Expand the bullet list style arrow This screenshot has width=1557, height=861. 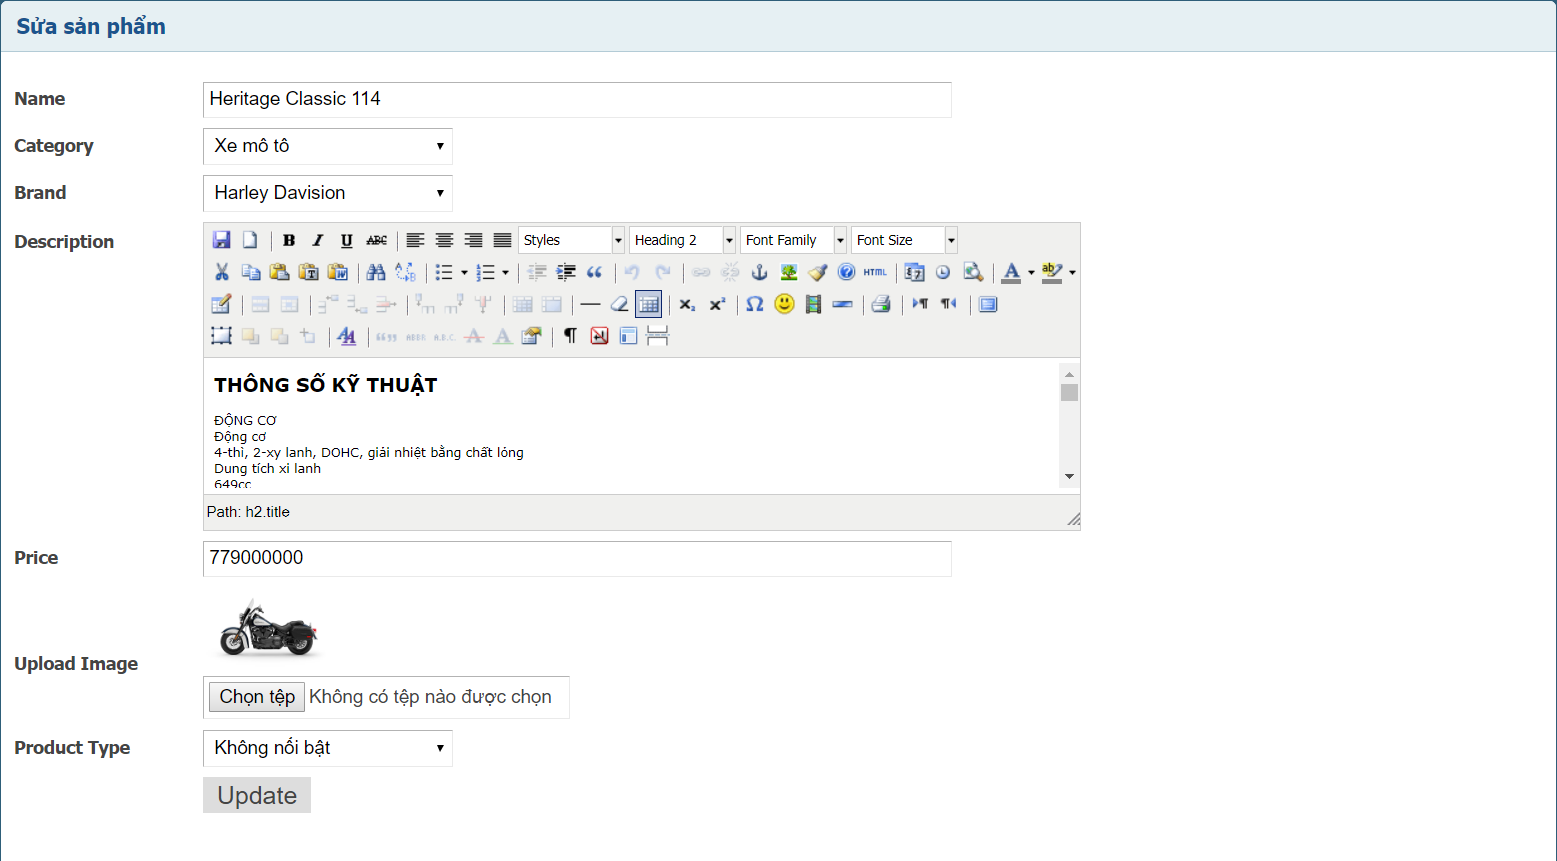pyautogui.click(x=464, y=272)
